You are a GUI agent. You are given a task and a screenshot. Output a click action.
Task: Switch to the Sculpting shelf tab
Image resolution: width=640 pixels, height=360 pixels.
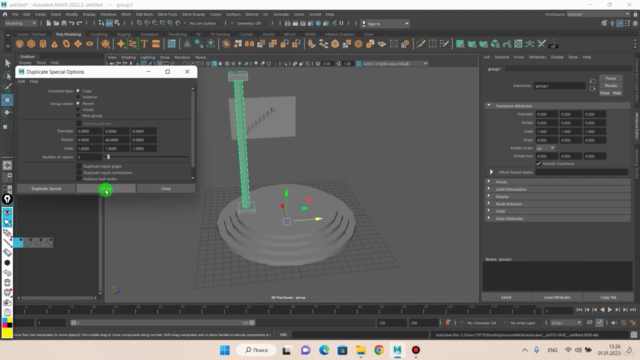point(99,34)
